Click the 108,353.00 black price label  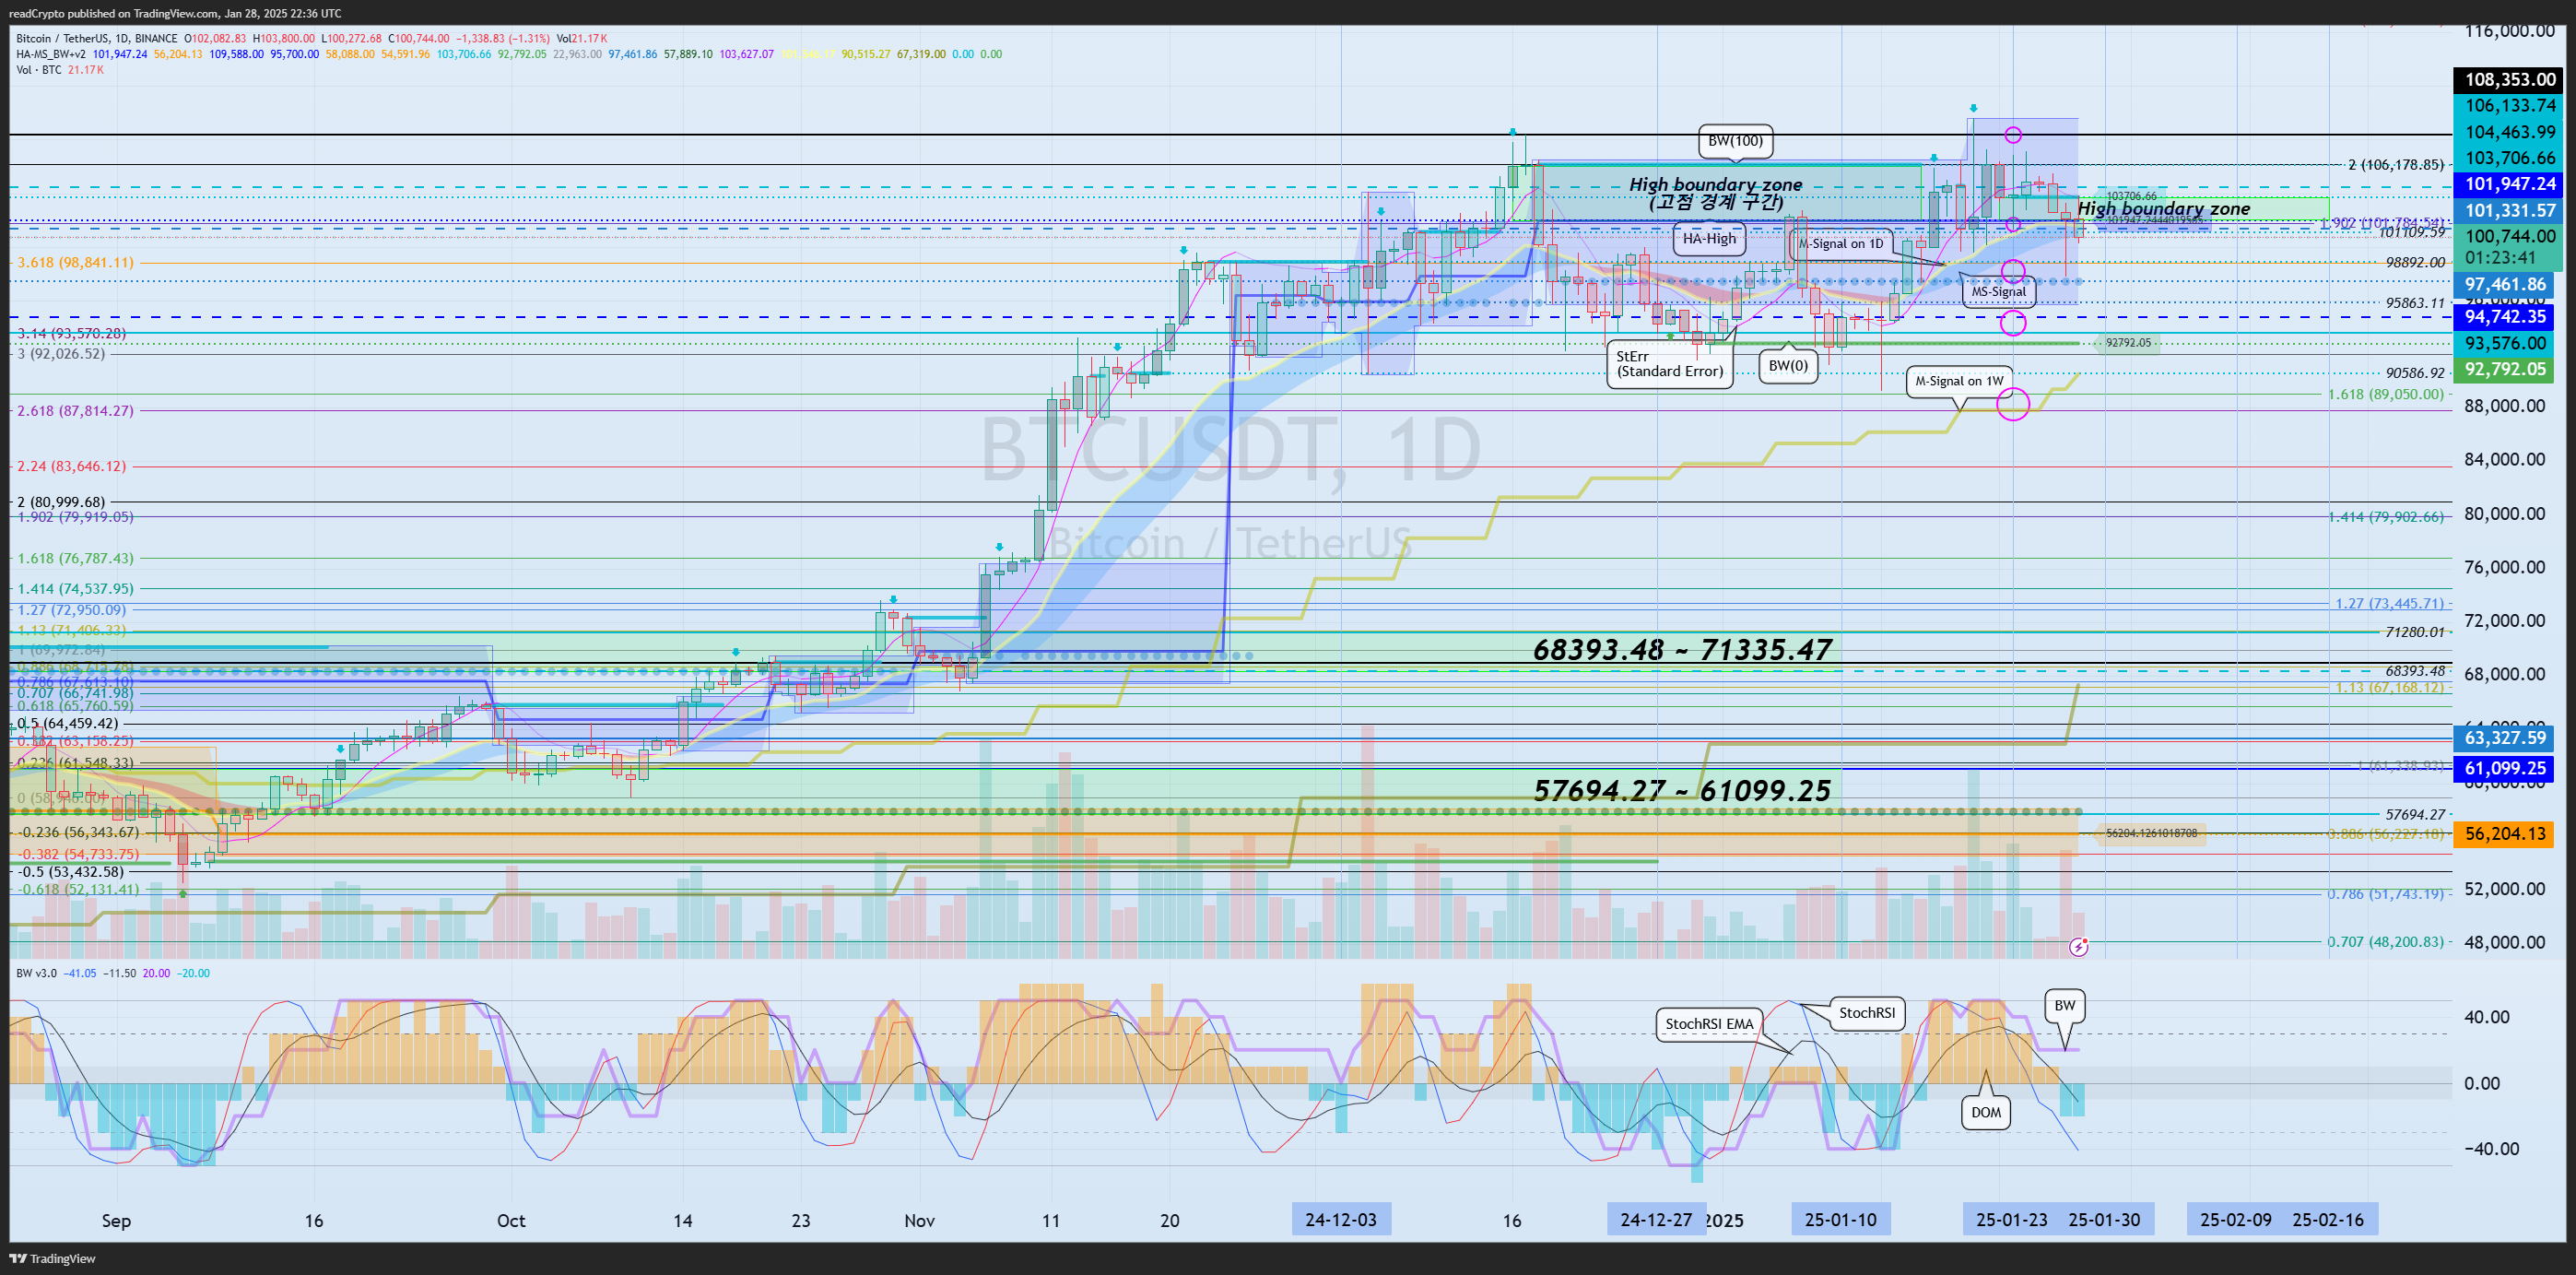[x=2510, y=80]
